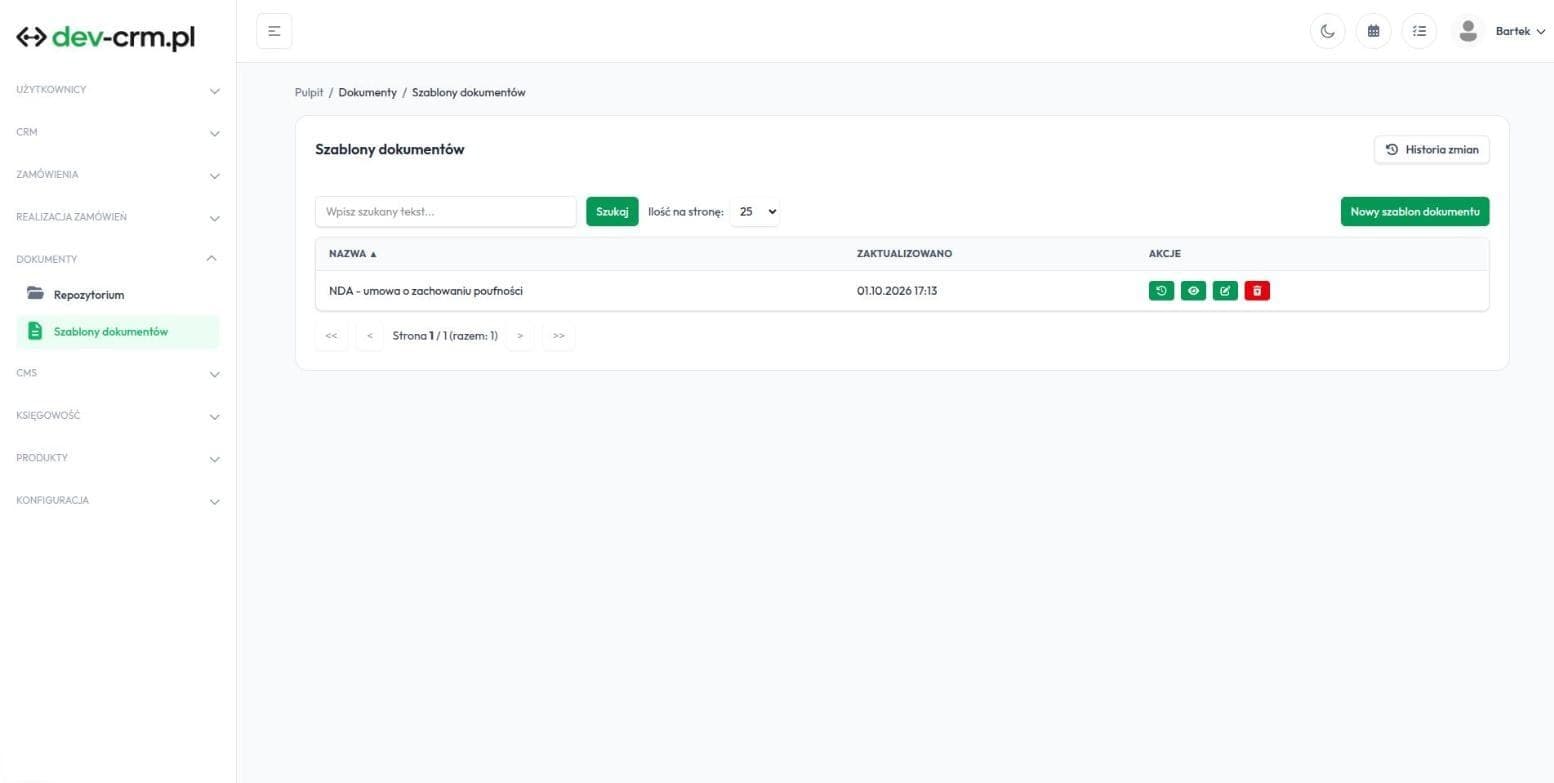The image size is (1554, 783).
Task: Expand the CRM sidebar section
Action: (118, 132)
